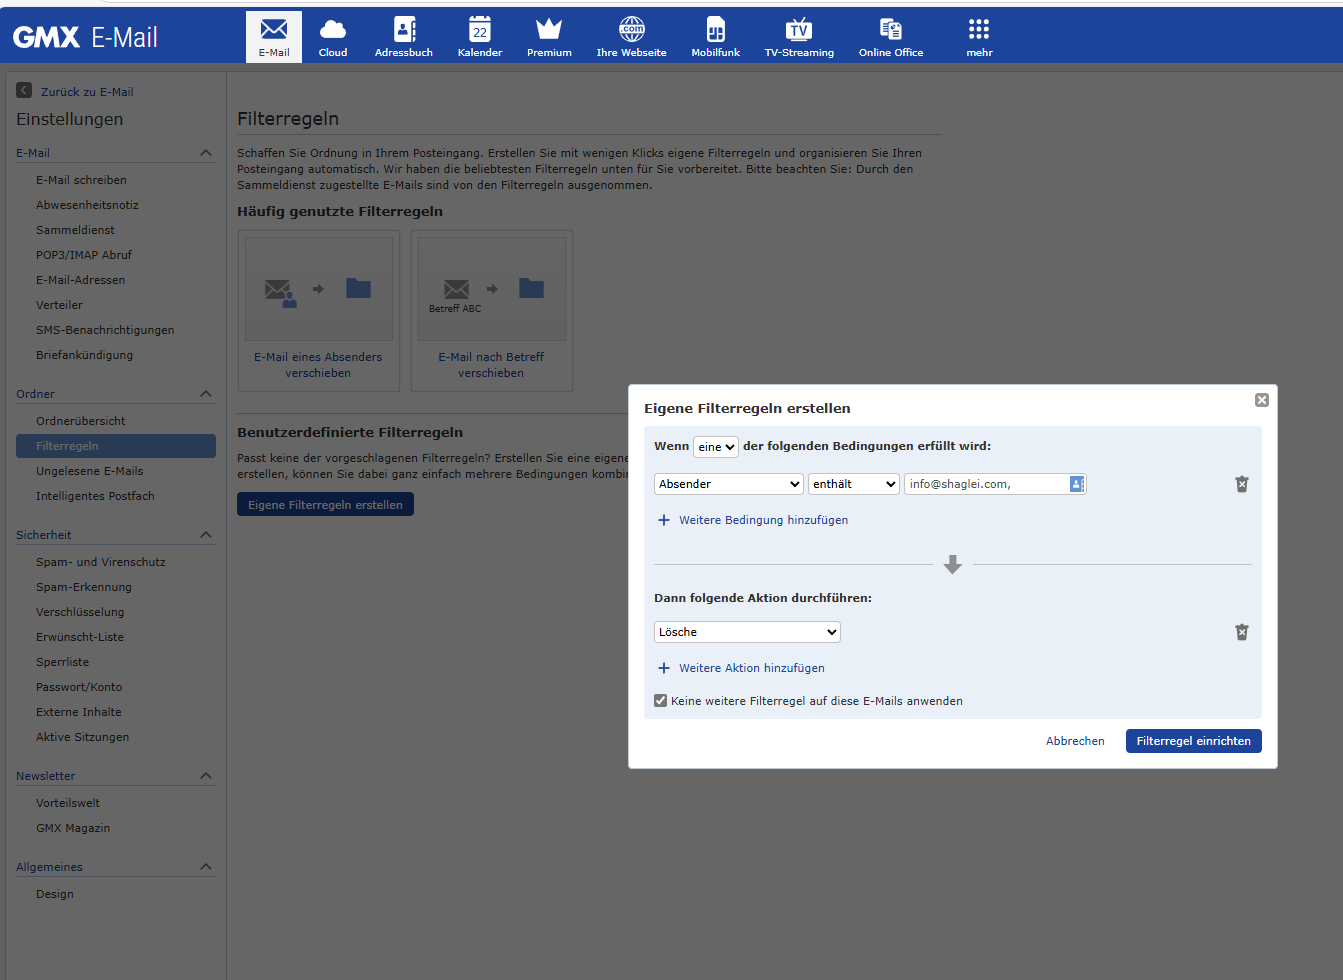
Task: Open E-Mail-Adressen settings
Action: [81, 280]
